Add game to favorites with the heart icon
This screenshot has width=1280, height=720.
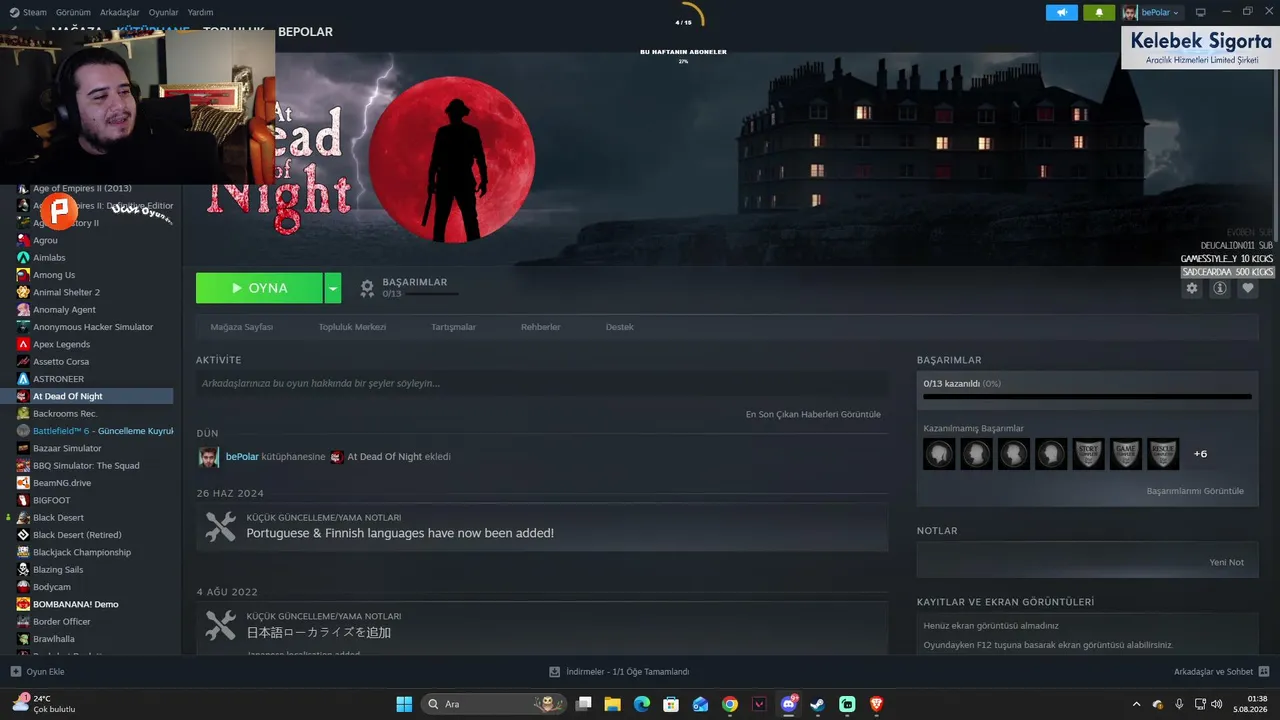click(1248, 288)
